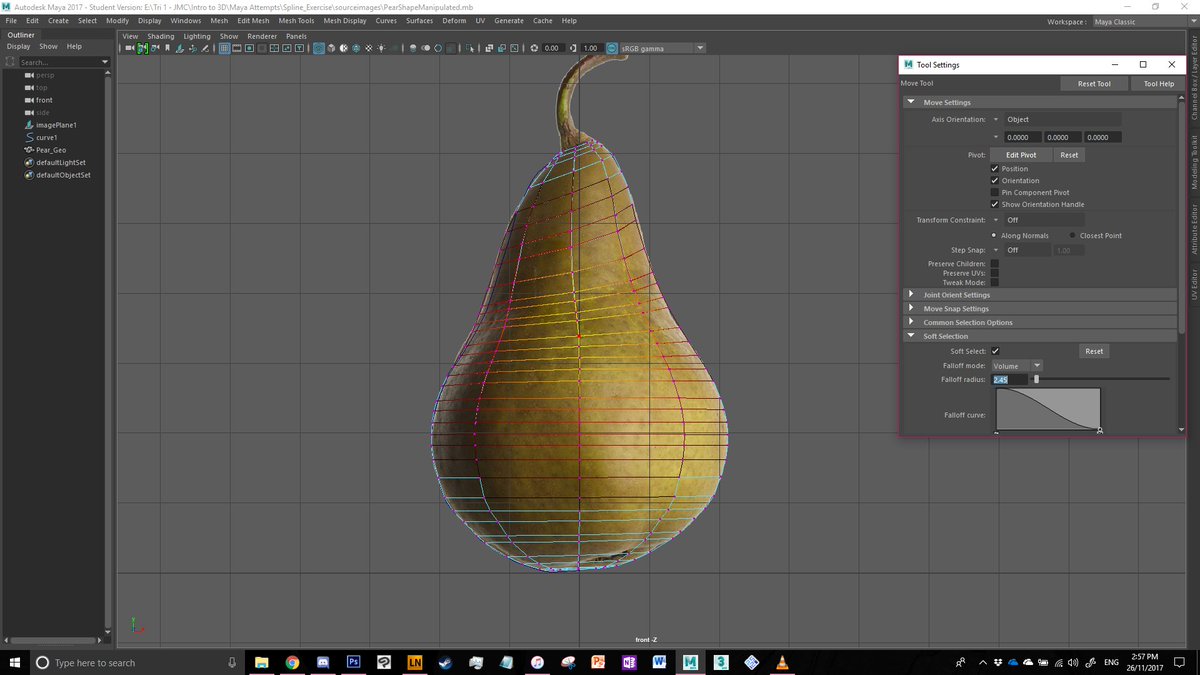The width and height of the screenshot is (1200, 675).
Task: Open Google Chrome from the taskbar
Action: point(292,662)
